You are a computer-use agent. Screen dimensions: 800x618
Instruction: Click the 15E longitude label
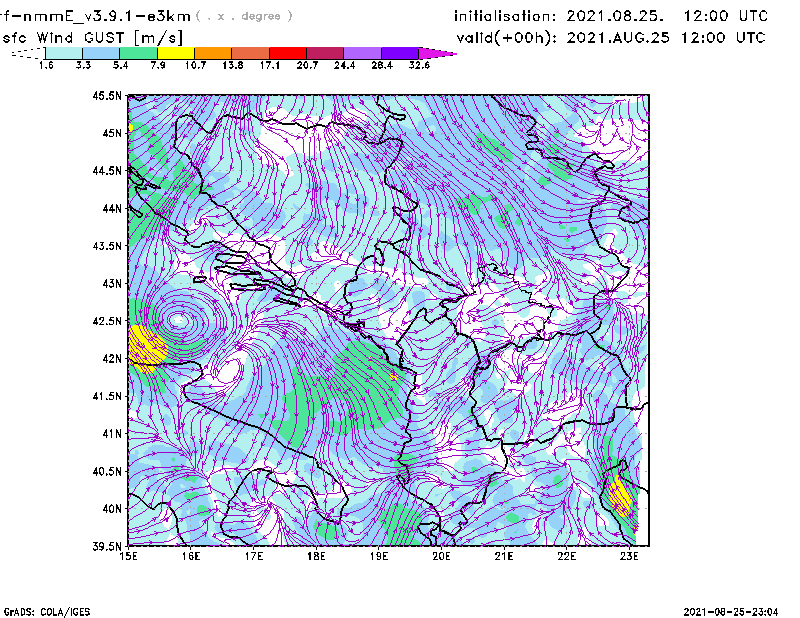click(128, 556)
